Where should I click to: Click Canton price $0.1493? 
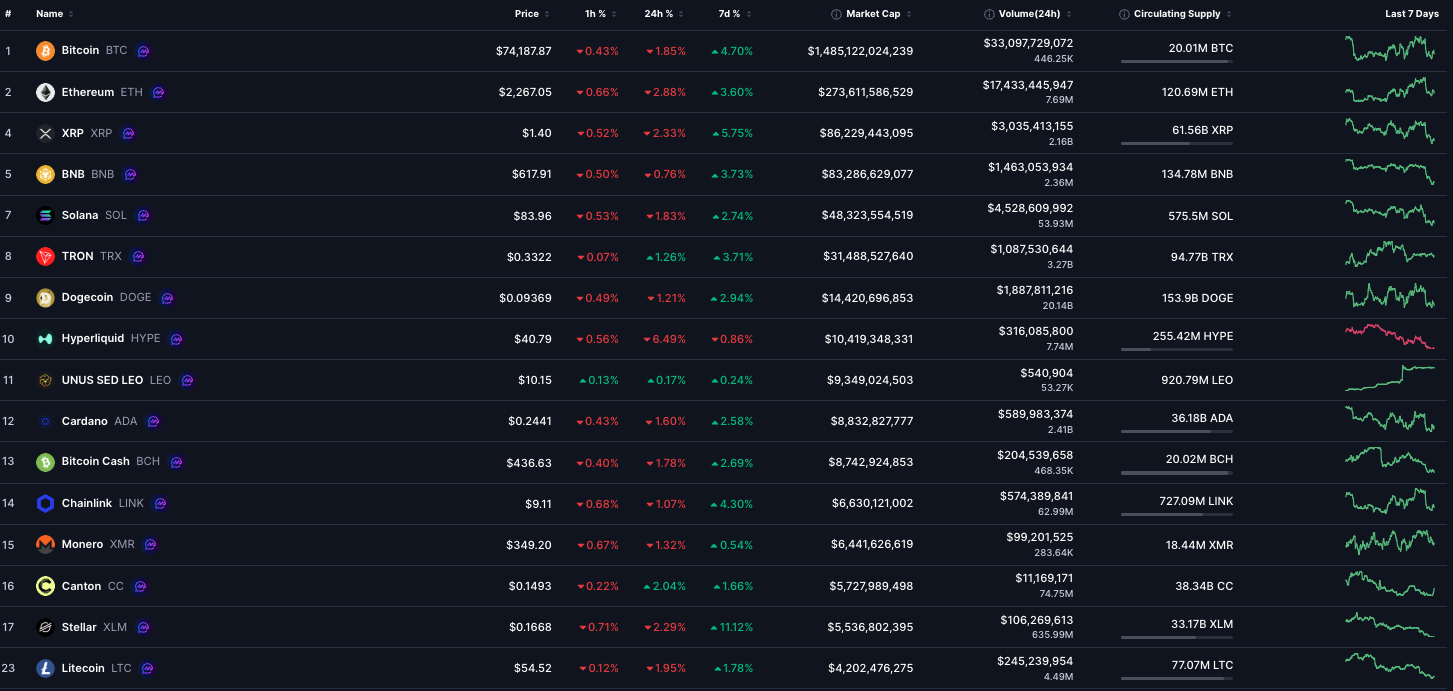(x=529, y=586)
